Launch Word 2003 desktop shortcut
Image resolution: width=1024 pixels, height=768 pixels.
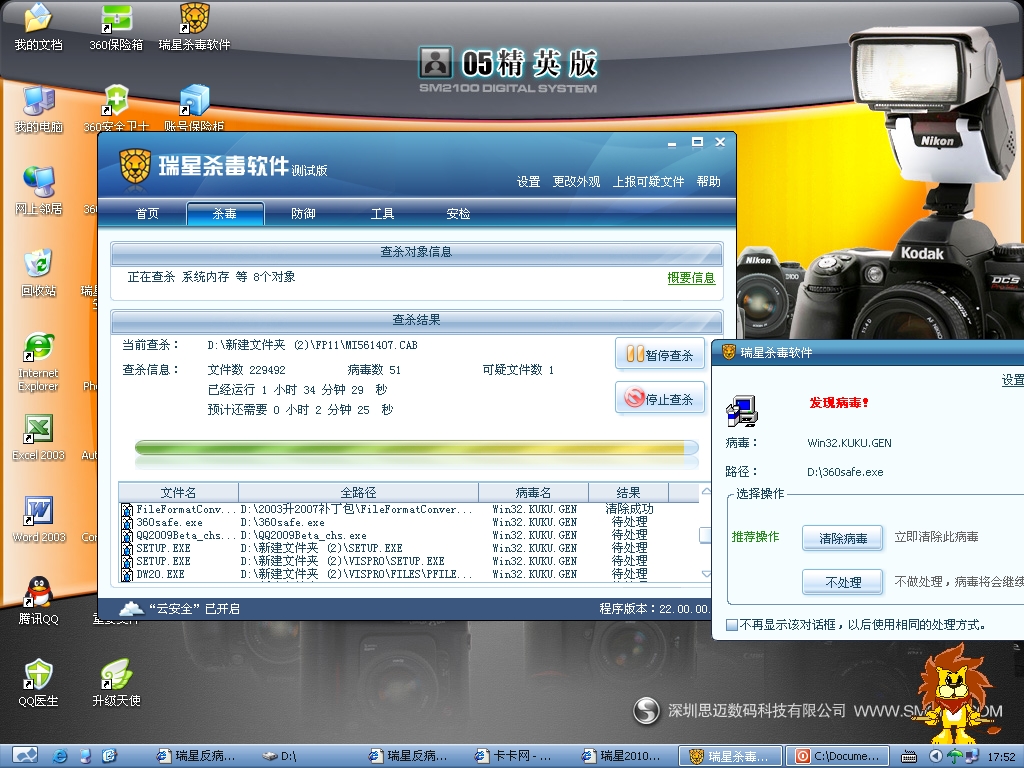38,520
